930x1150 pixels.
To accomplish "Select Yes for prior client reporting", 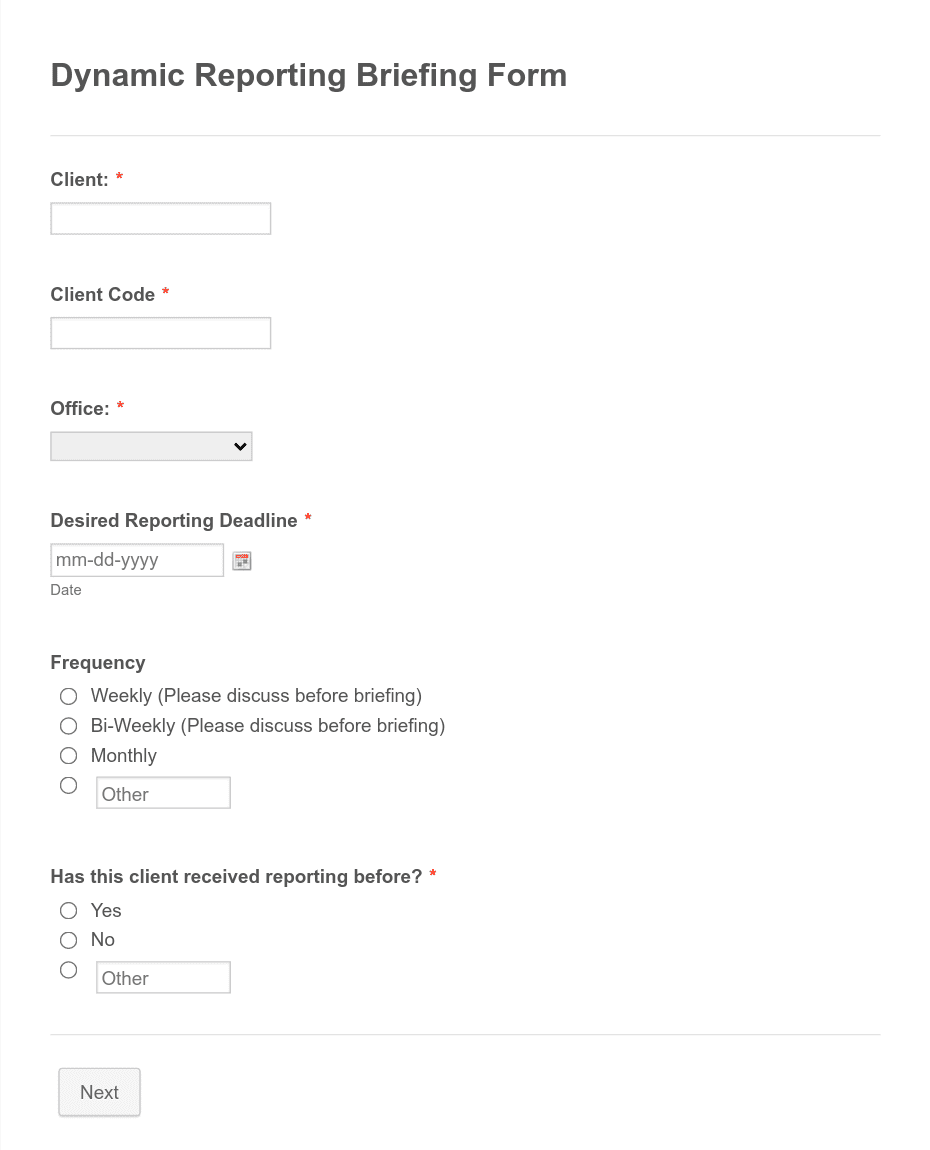I will (68, 910).
